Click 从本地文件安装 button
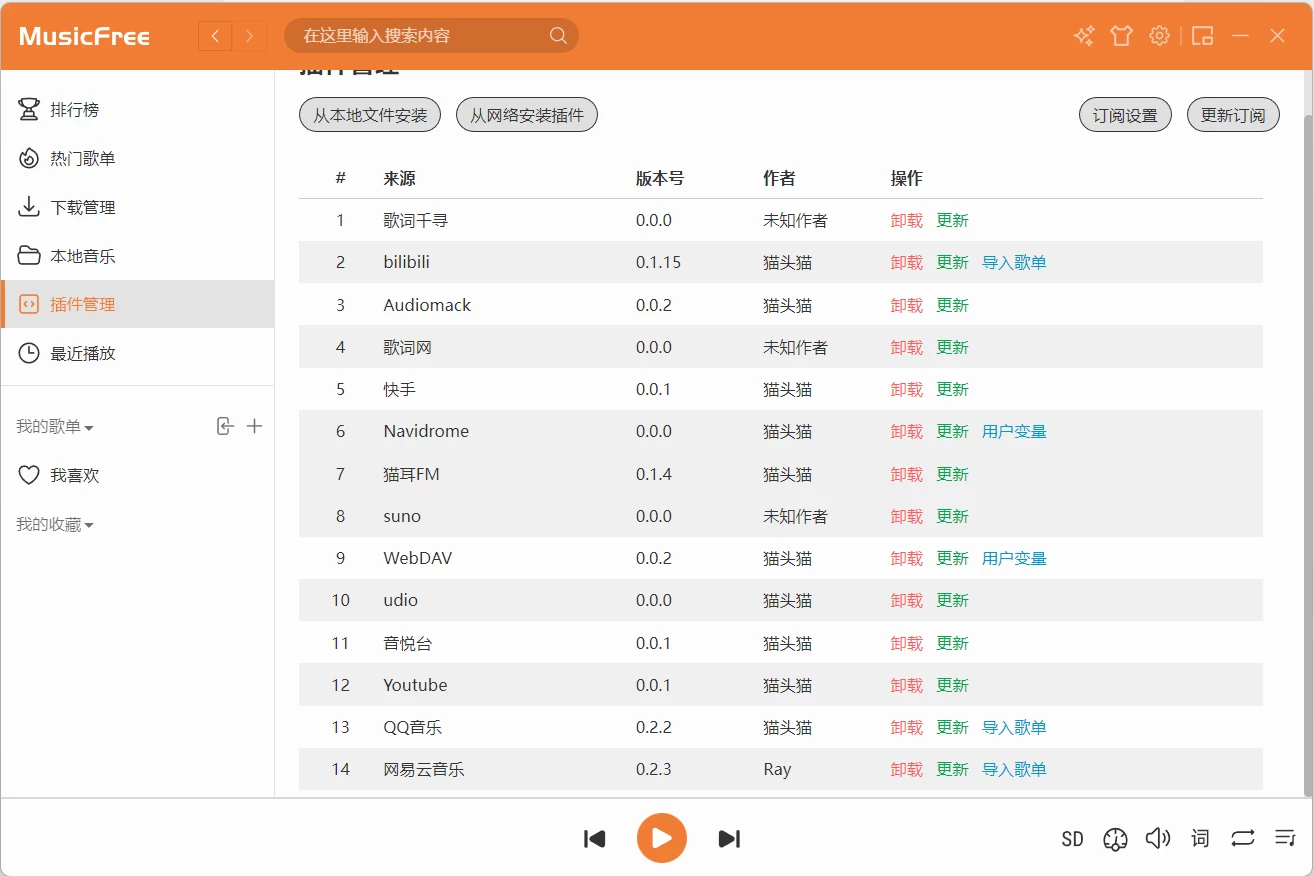 coord(370,115)
